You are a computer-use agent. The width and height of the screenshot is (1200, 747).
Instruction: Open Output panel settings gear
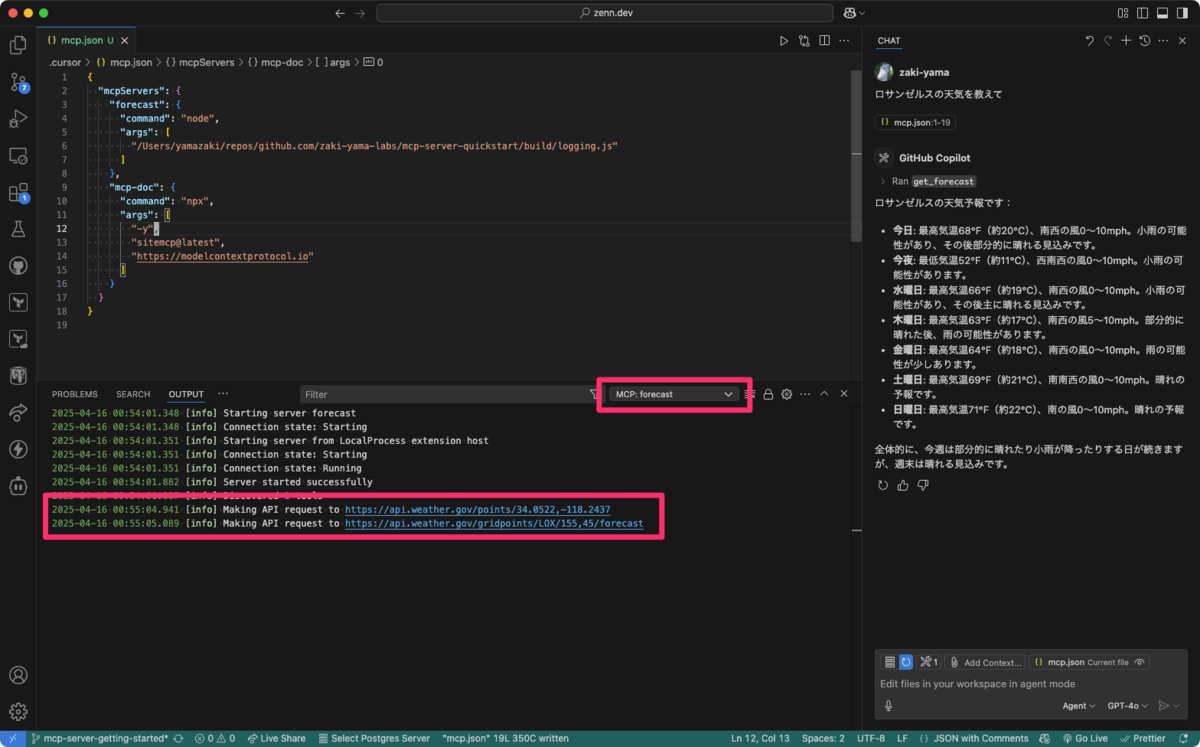point(787,394)
